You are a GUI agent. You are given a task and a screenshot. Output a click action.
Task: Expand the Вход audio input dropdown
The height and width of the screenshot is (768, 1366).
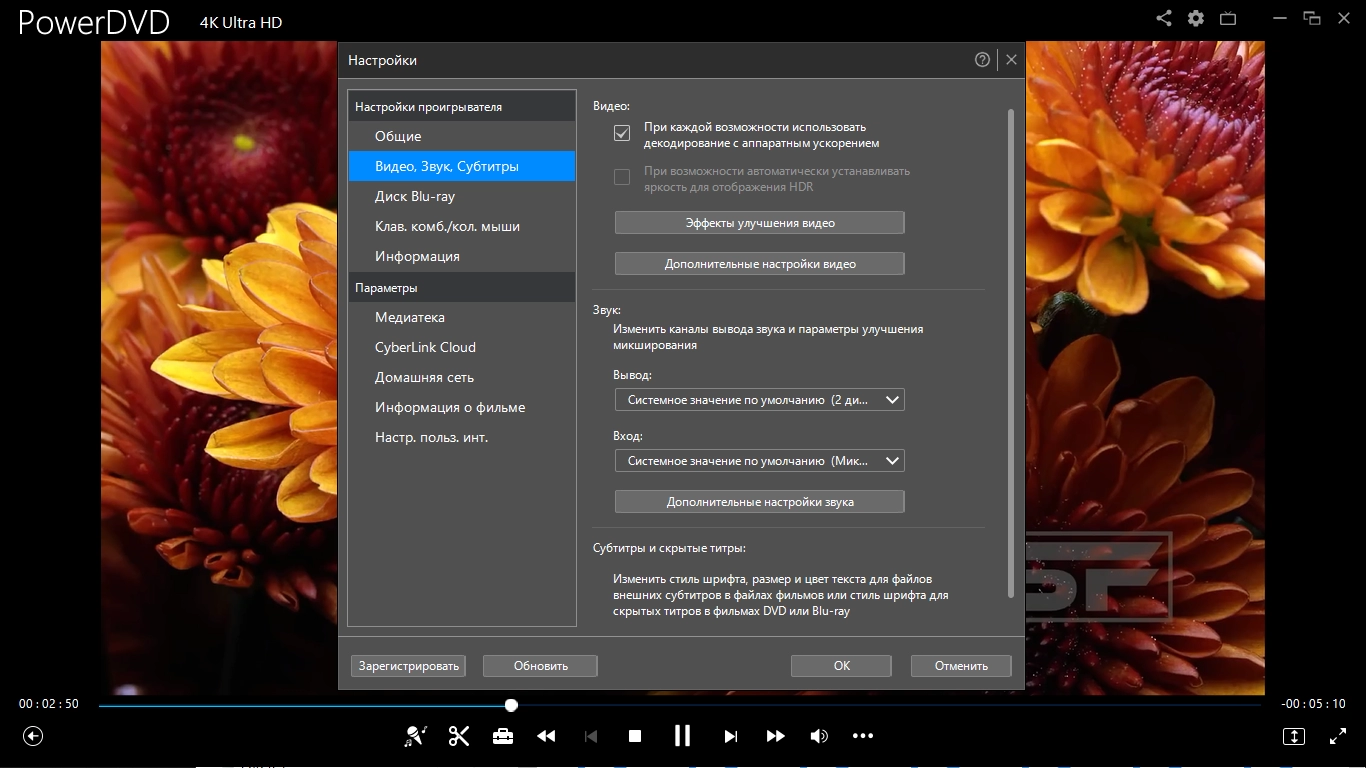pyautogui.click(x=760, y=461)
